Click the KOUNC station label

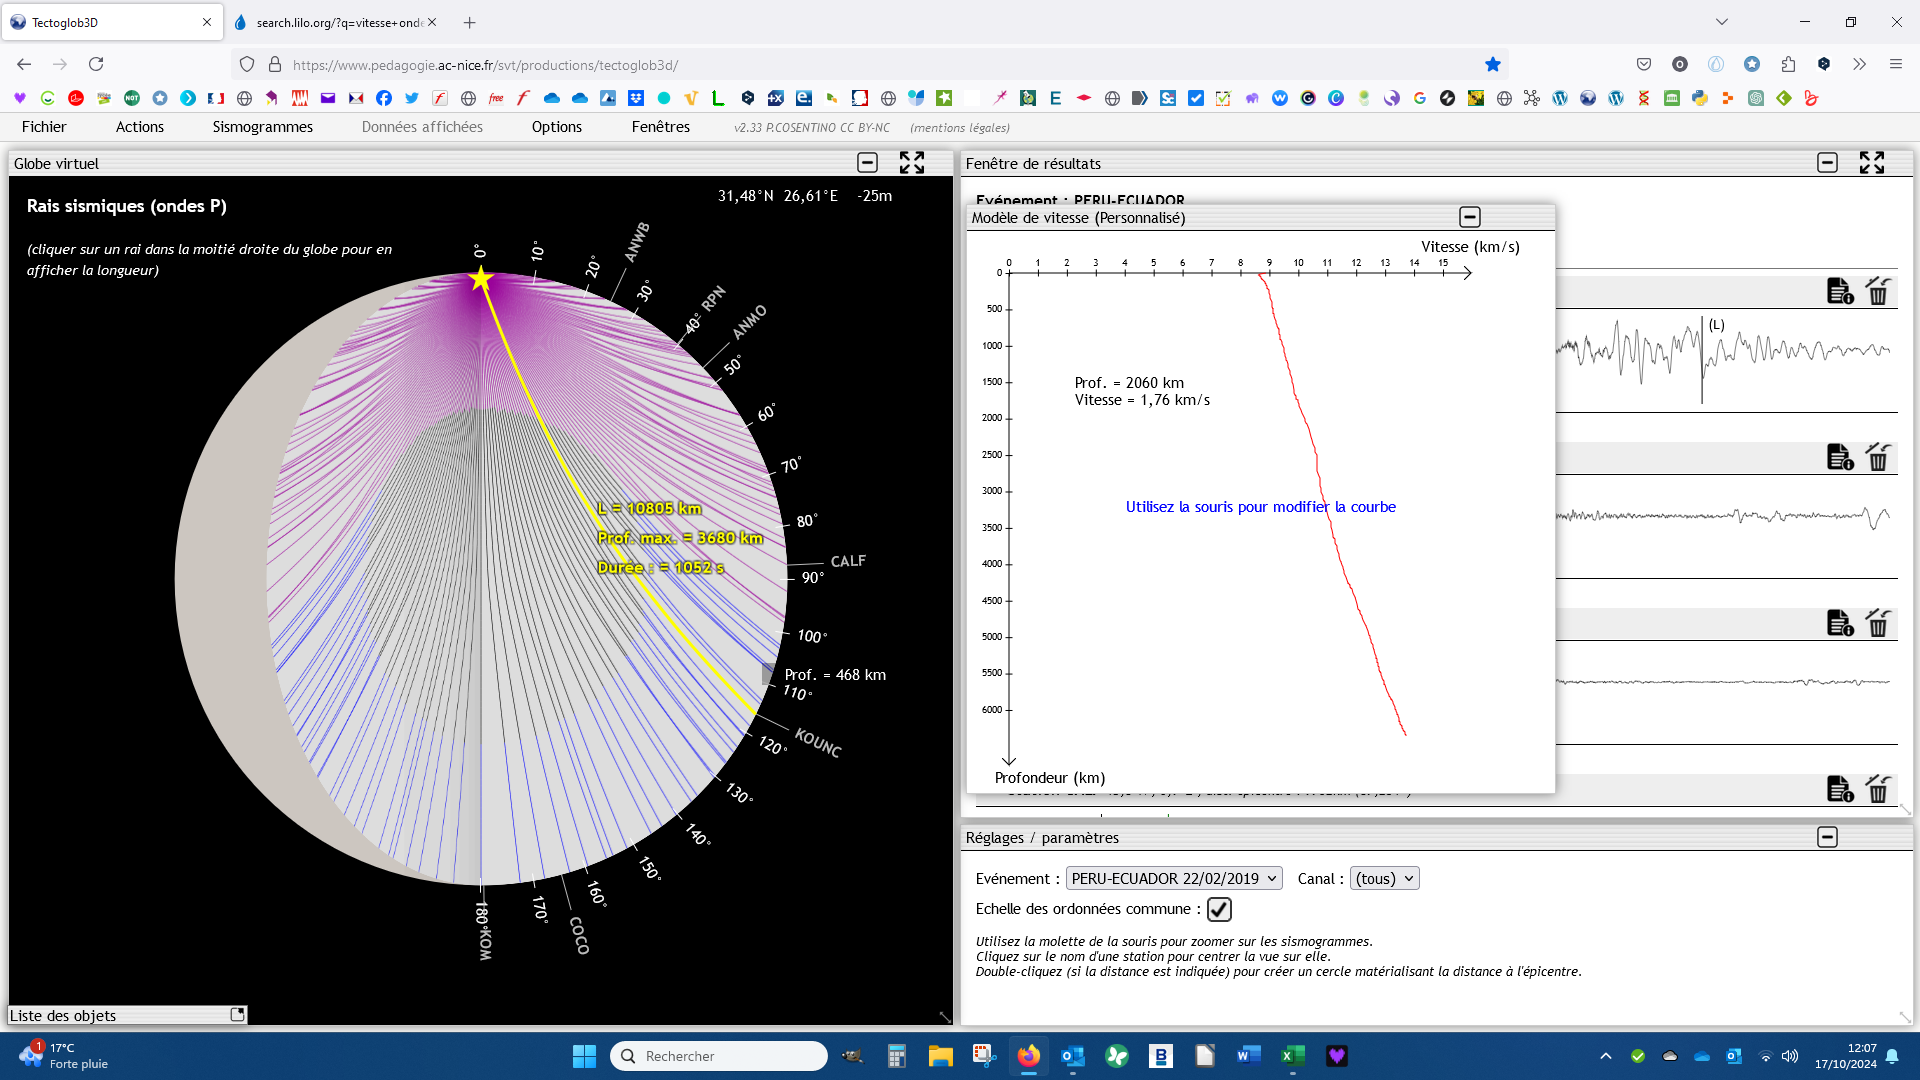pos(818,743)
